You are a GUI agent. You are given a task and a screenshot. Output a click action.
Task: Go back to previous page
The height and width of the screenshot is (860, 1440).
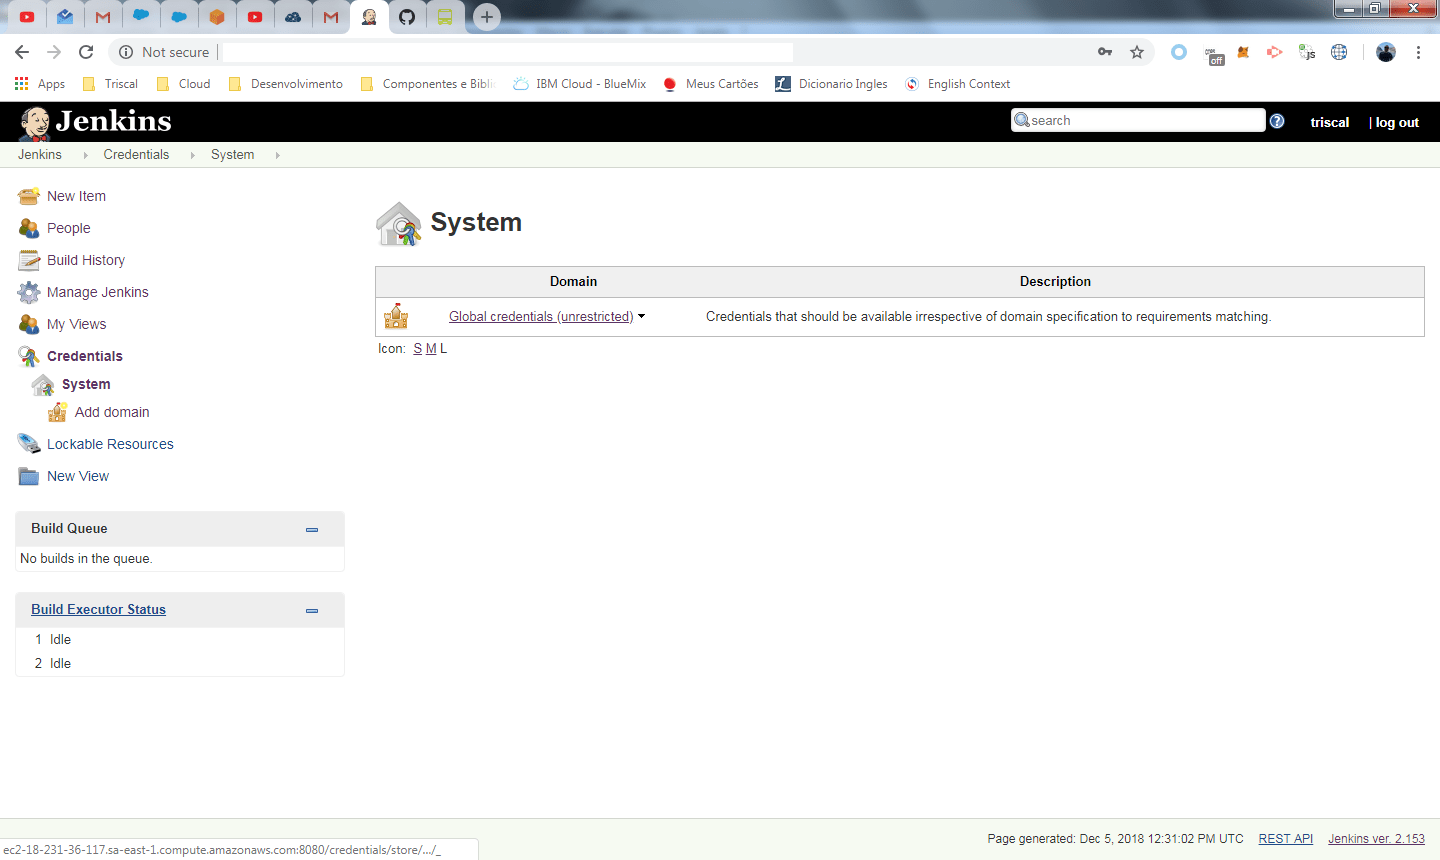(22, 52)
